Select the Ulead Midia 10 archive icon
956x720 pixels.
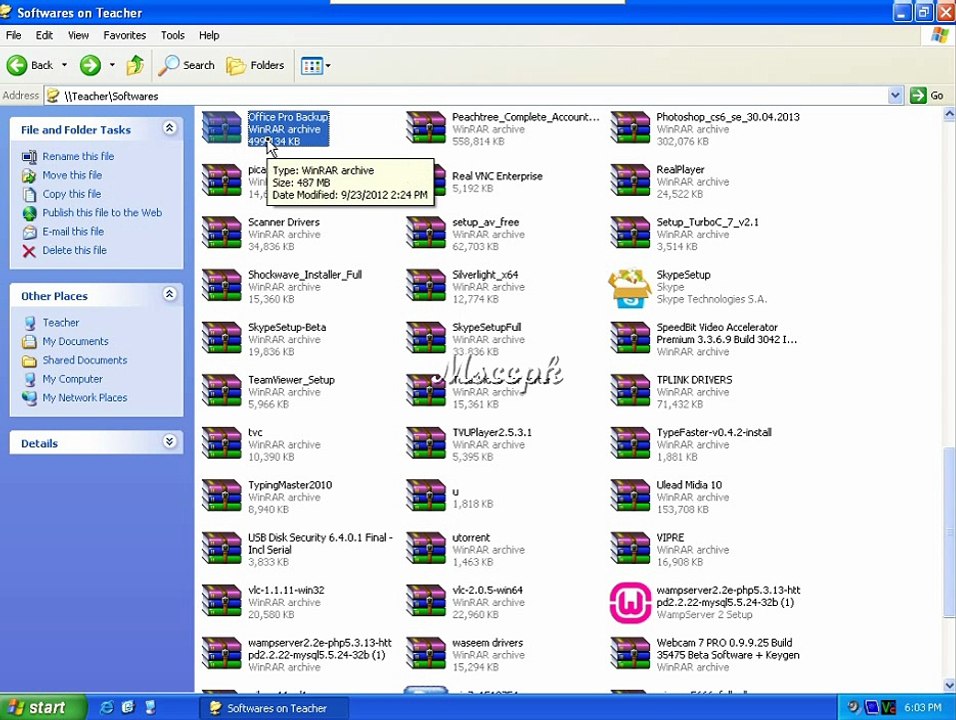[x=630, y=494]
